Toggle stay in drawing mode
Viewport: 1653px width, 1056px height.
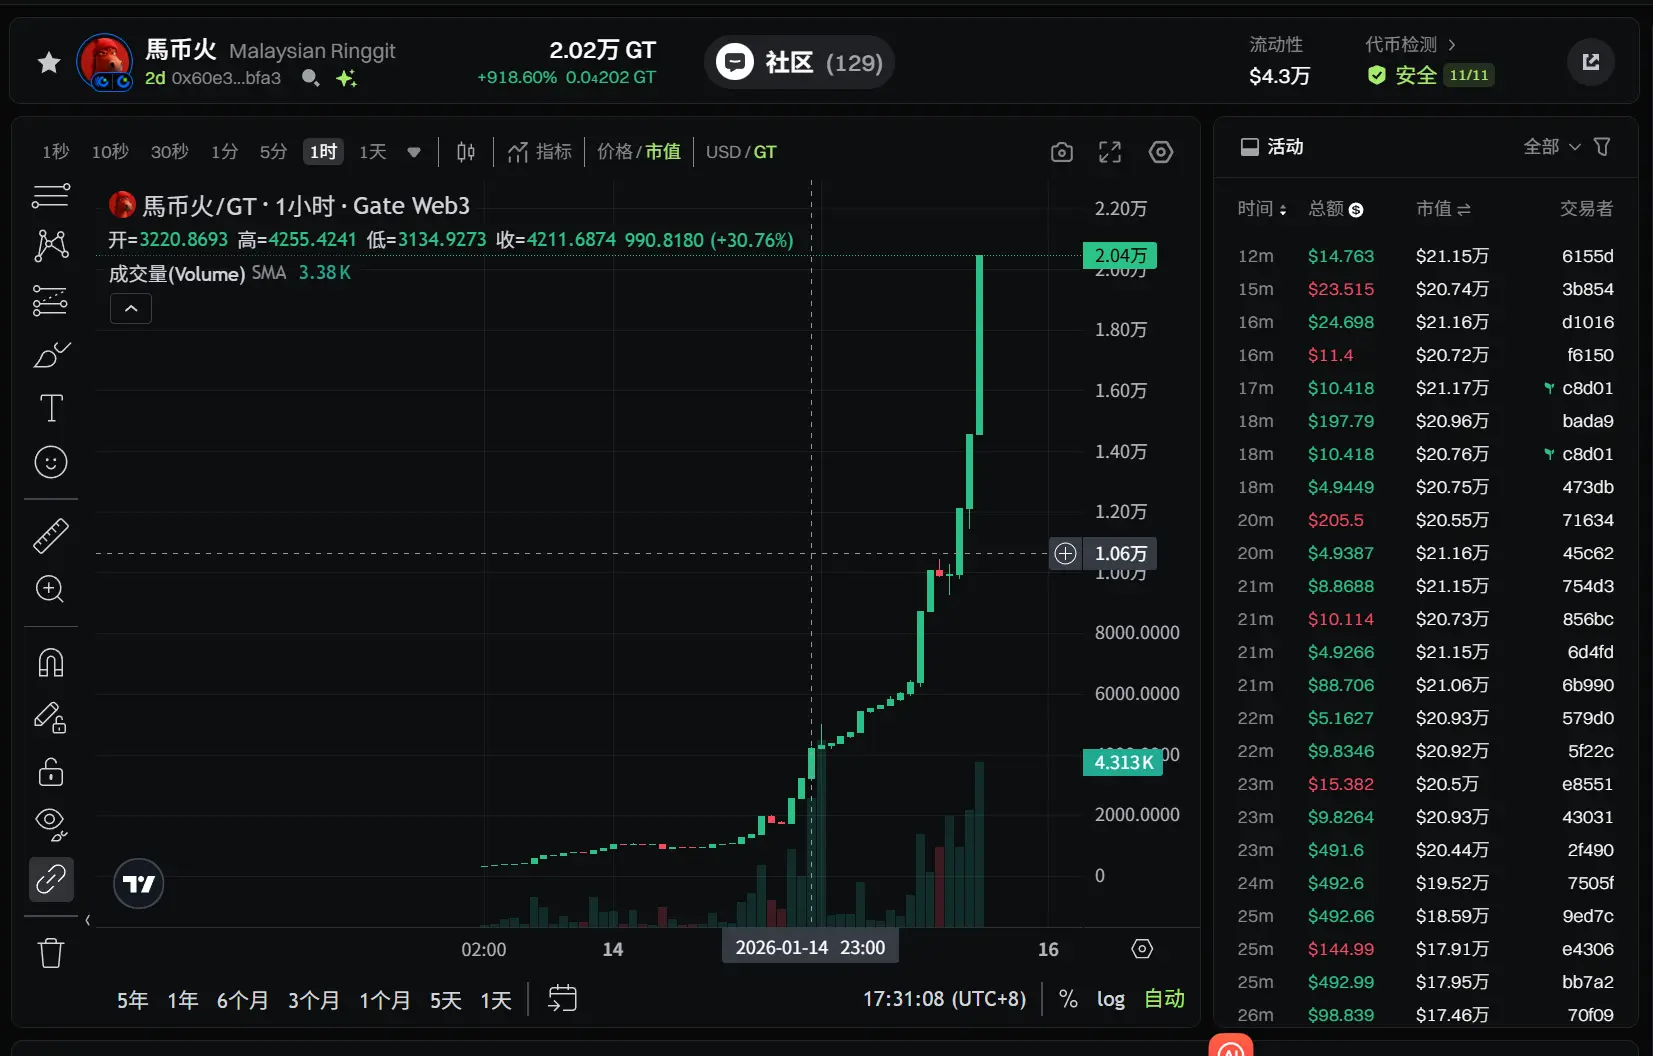click(x=51, y=717)
